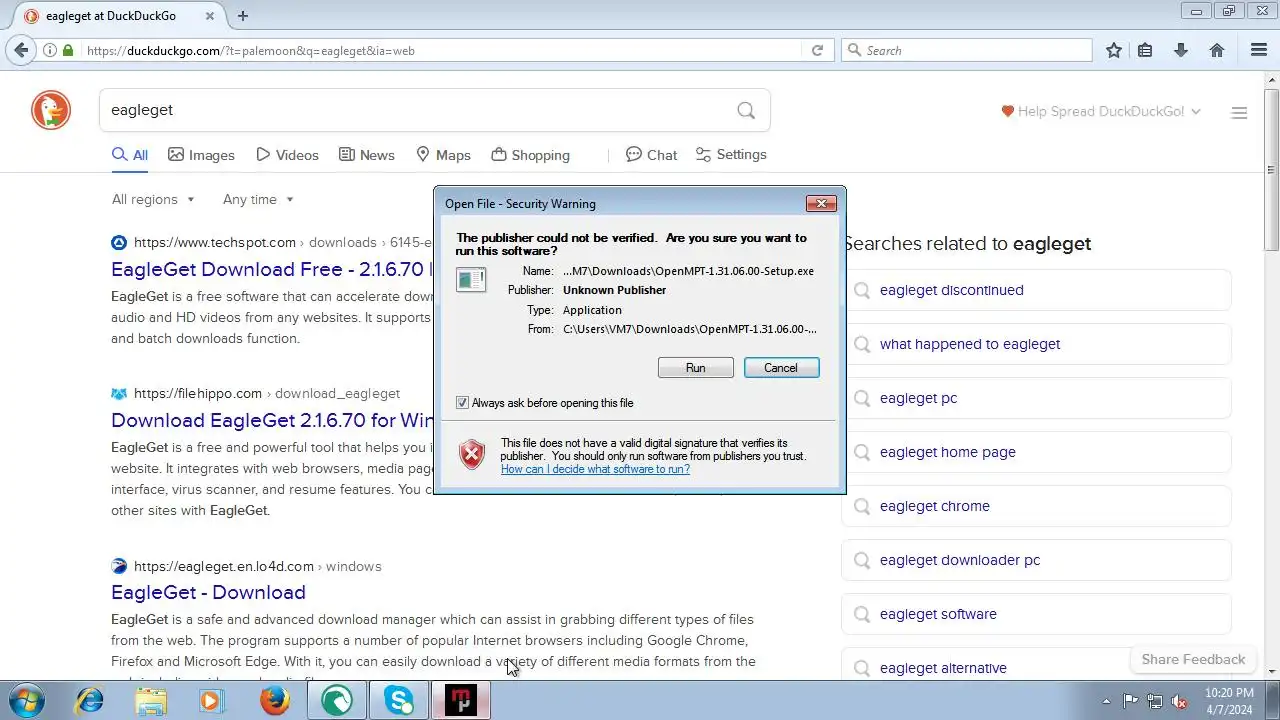The height and width of the screenshot is (720, 1280).
Task: Open File Explorer from taskbar
Action: tap(151, 701)
